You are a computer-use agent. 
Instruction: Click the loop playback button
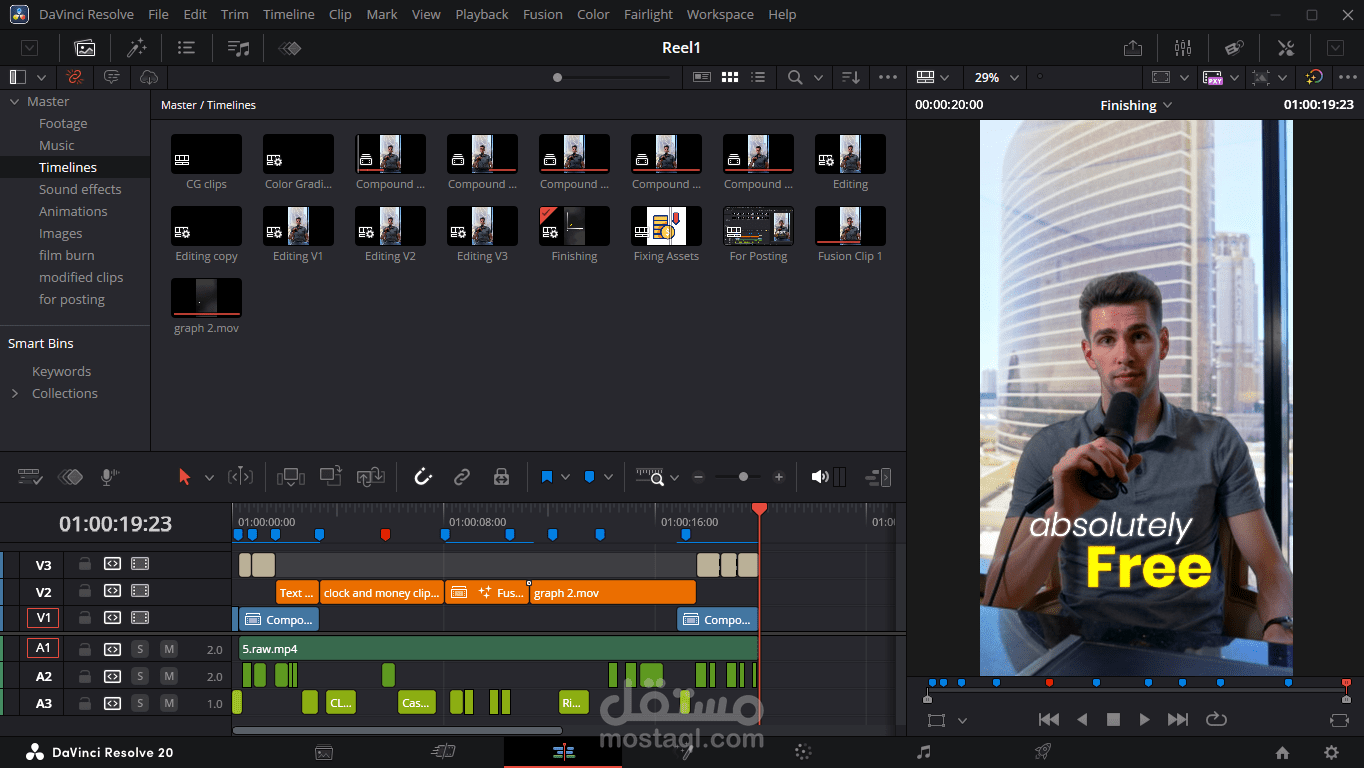[1216, 719]
